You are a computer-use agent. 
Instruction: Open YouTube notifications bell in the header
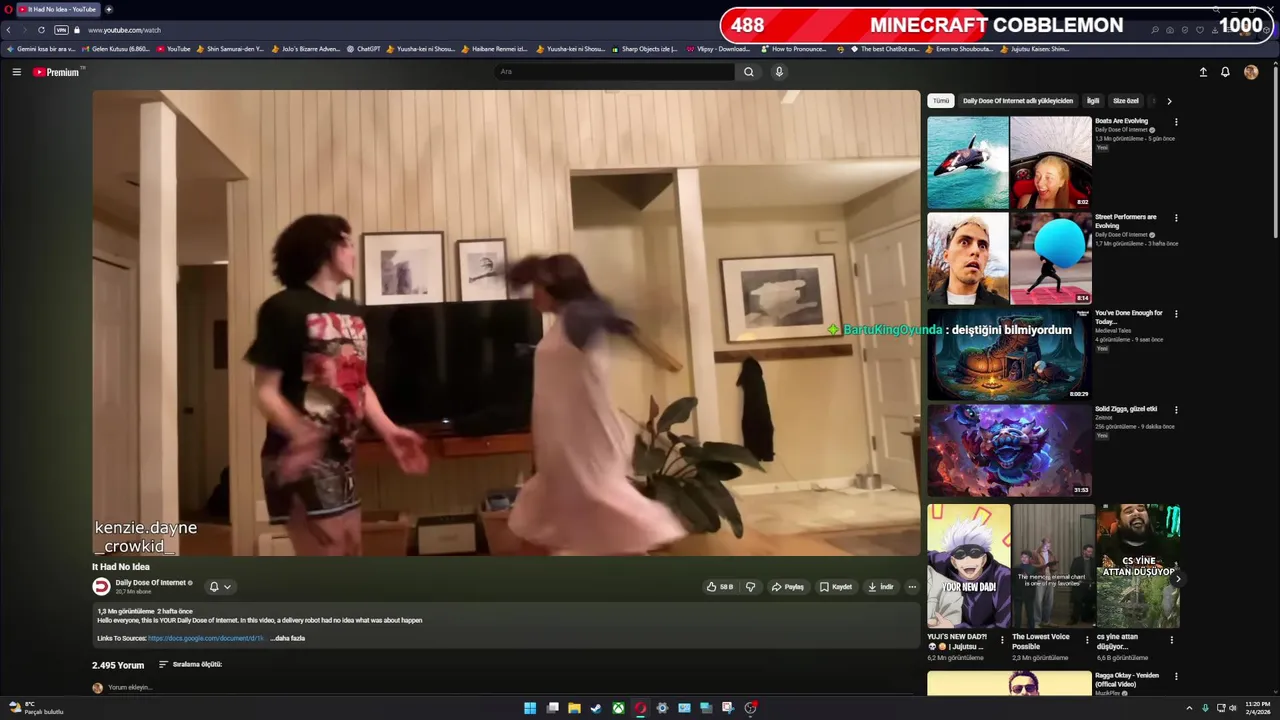click(x=1225, y=72)
